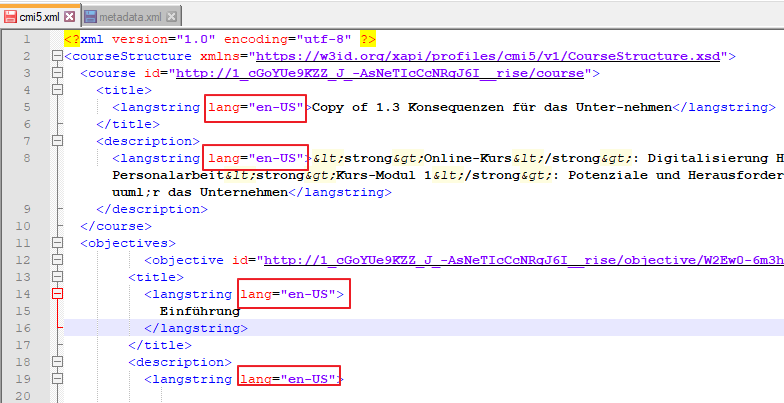Click the red unsaved disk icon on cmi5.xml tab
Image resolution: width=784 pixels, height=403 pixels.
pyautogui.click(x=10, y=16)
